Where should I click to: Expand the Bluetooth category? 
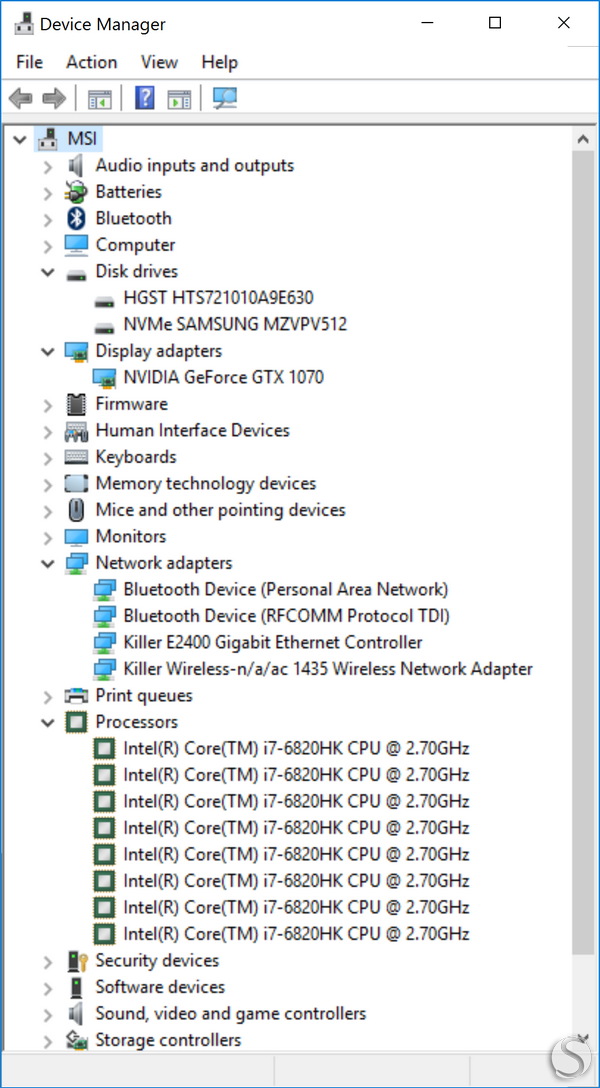(x=47, y=219)
